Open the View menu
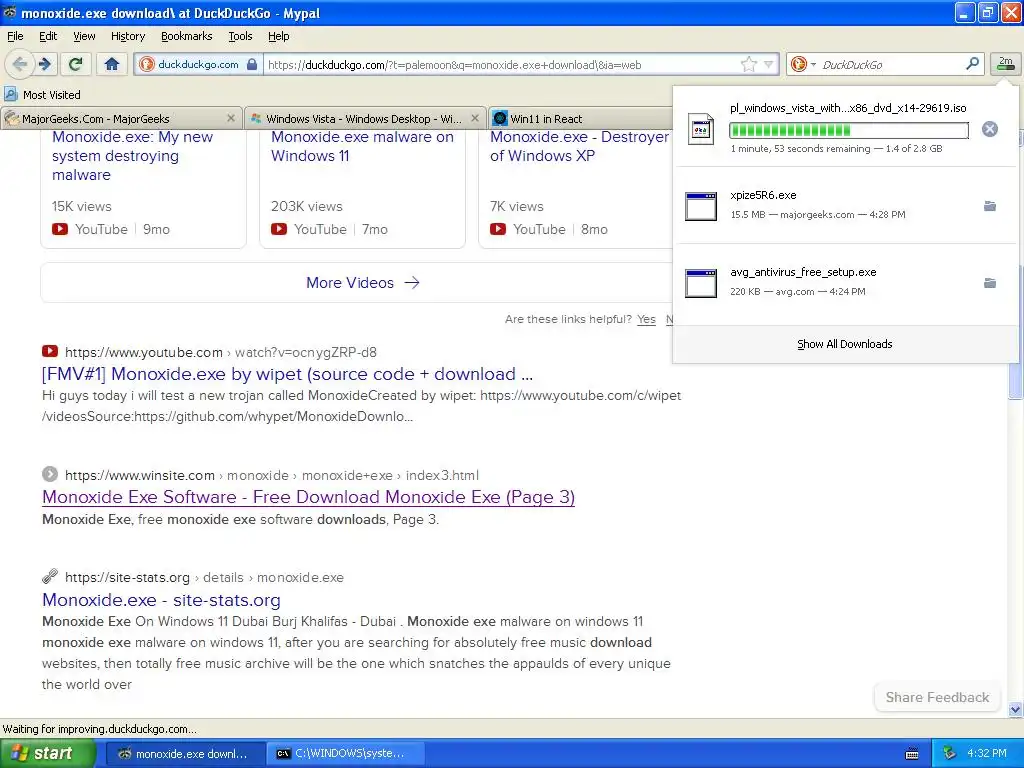Image resolution: width=1024 pixels, height=768 pixels. pos(84,36)
